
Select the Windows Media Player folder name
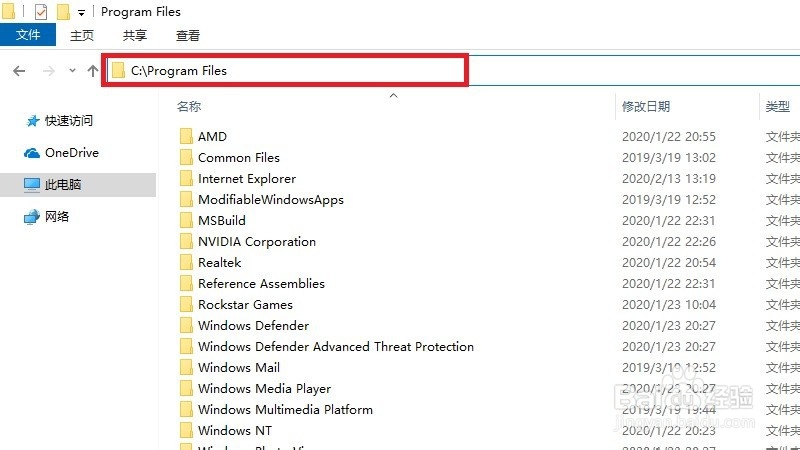coord(264,389)
